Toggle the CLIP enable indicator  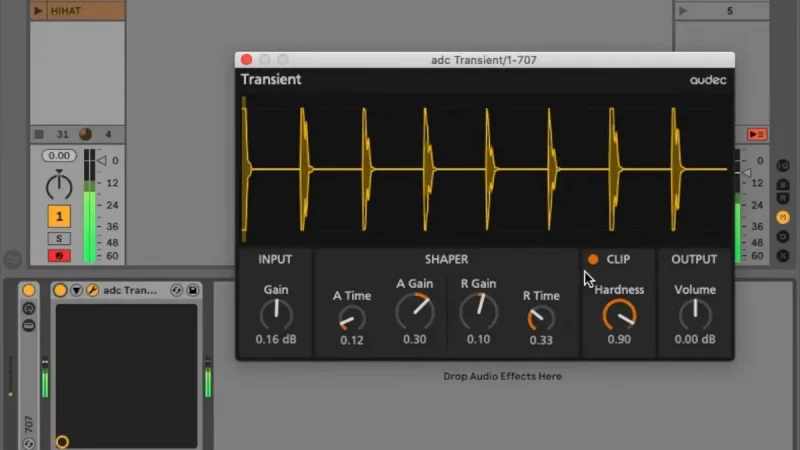tap(593, 260)
